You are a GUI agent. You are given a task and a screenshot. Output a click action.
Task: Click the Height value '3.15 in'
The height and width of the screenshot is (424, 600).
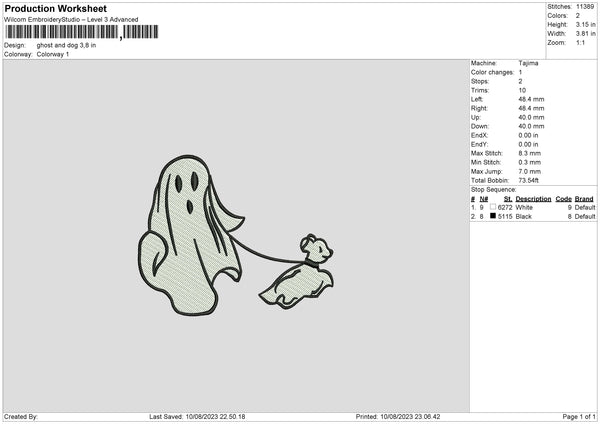585,24
